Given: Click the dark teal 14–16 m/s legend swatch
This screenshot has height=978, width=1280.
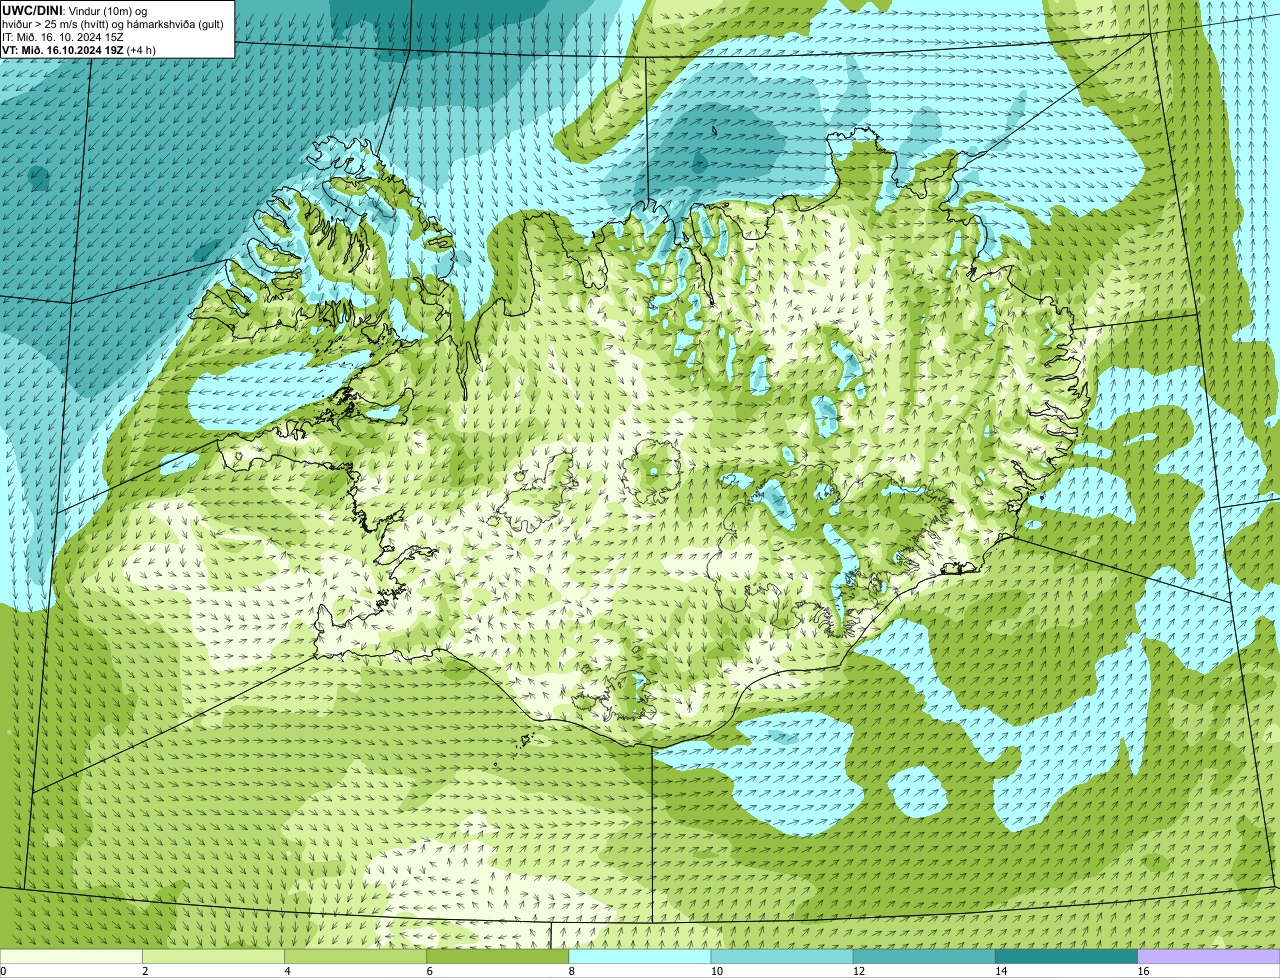Looking at the screenshot, I should (x=1067, y=957).
